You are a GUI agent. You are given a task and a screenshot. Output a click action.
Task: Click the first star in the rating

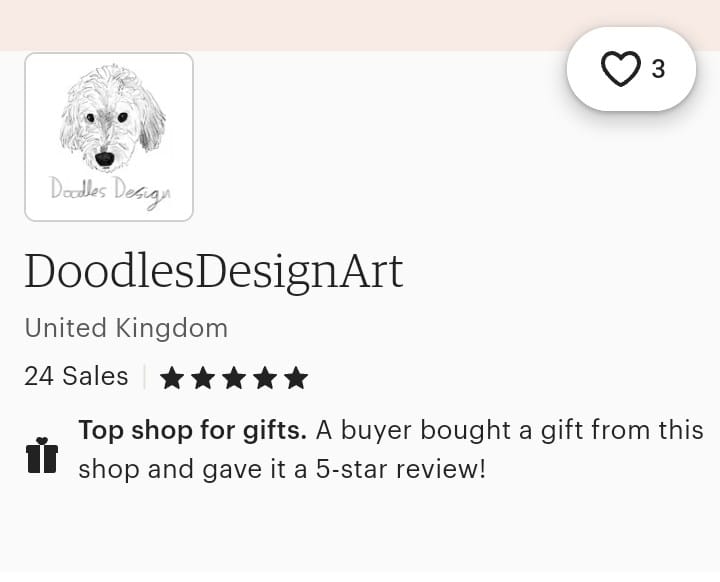coord(172,378)
